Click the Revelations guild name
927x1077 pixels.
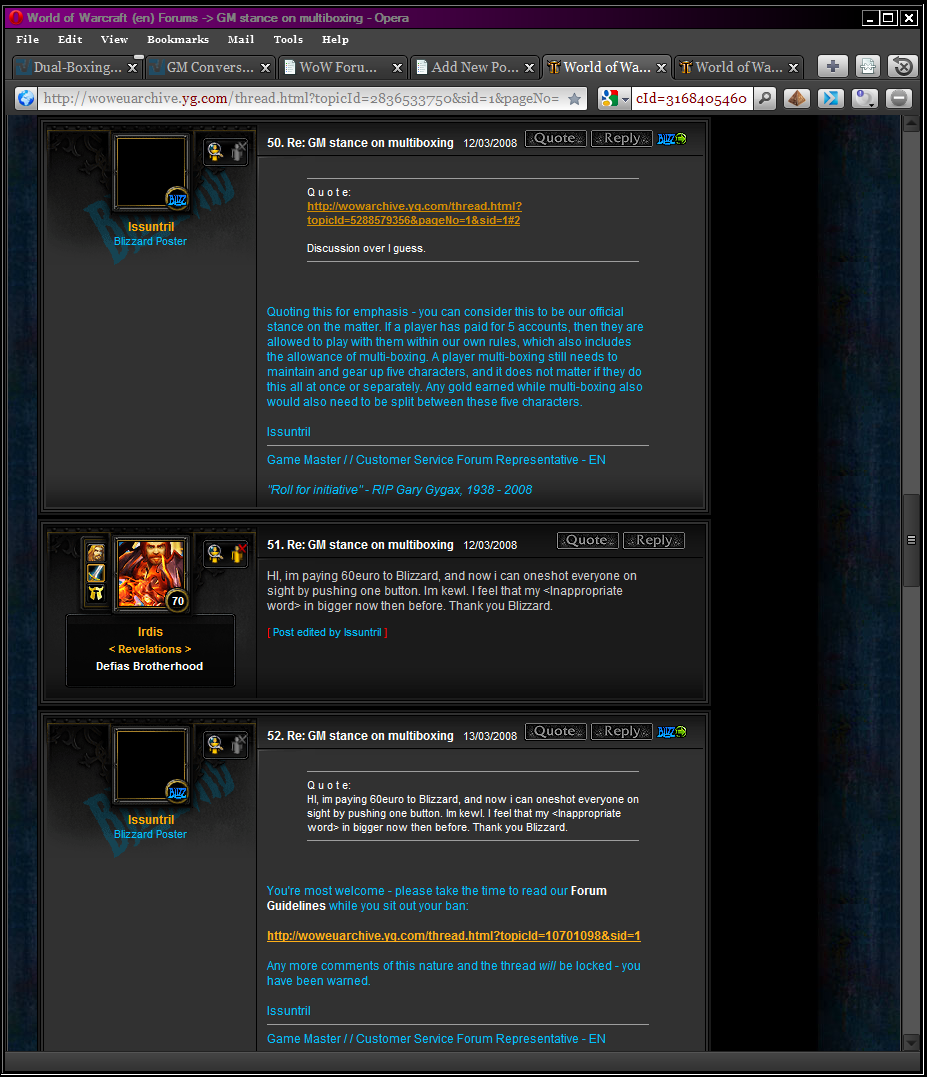(x=150, y=649)
